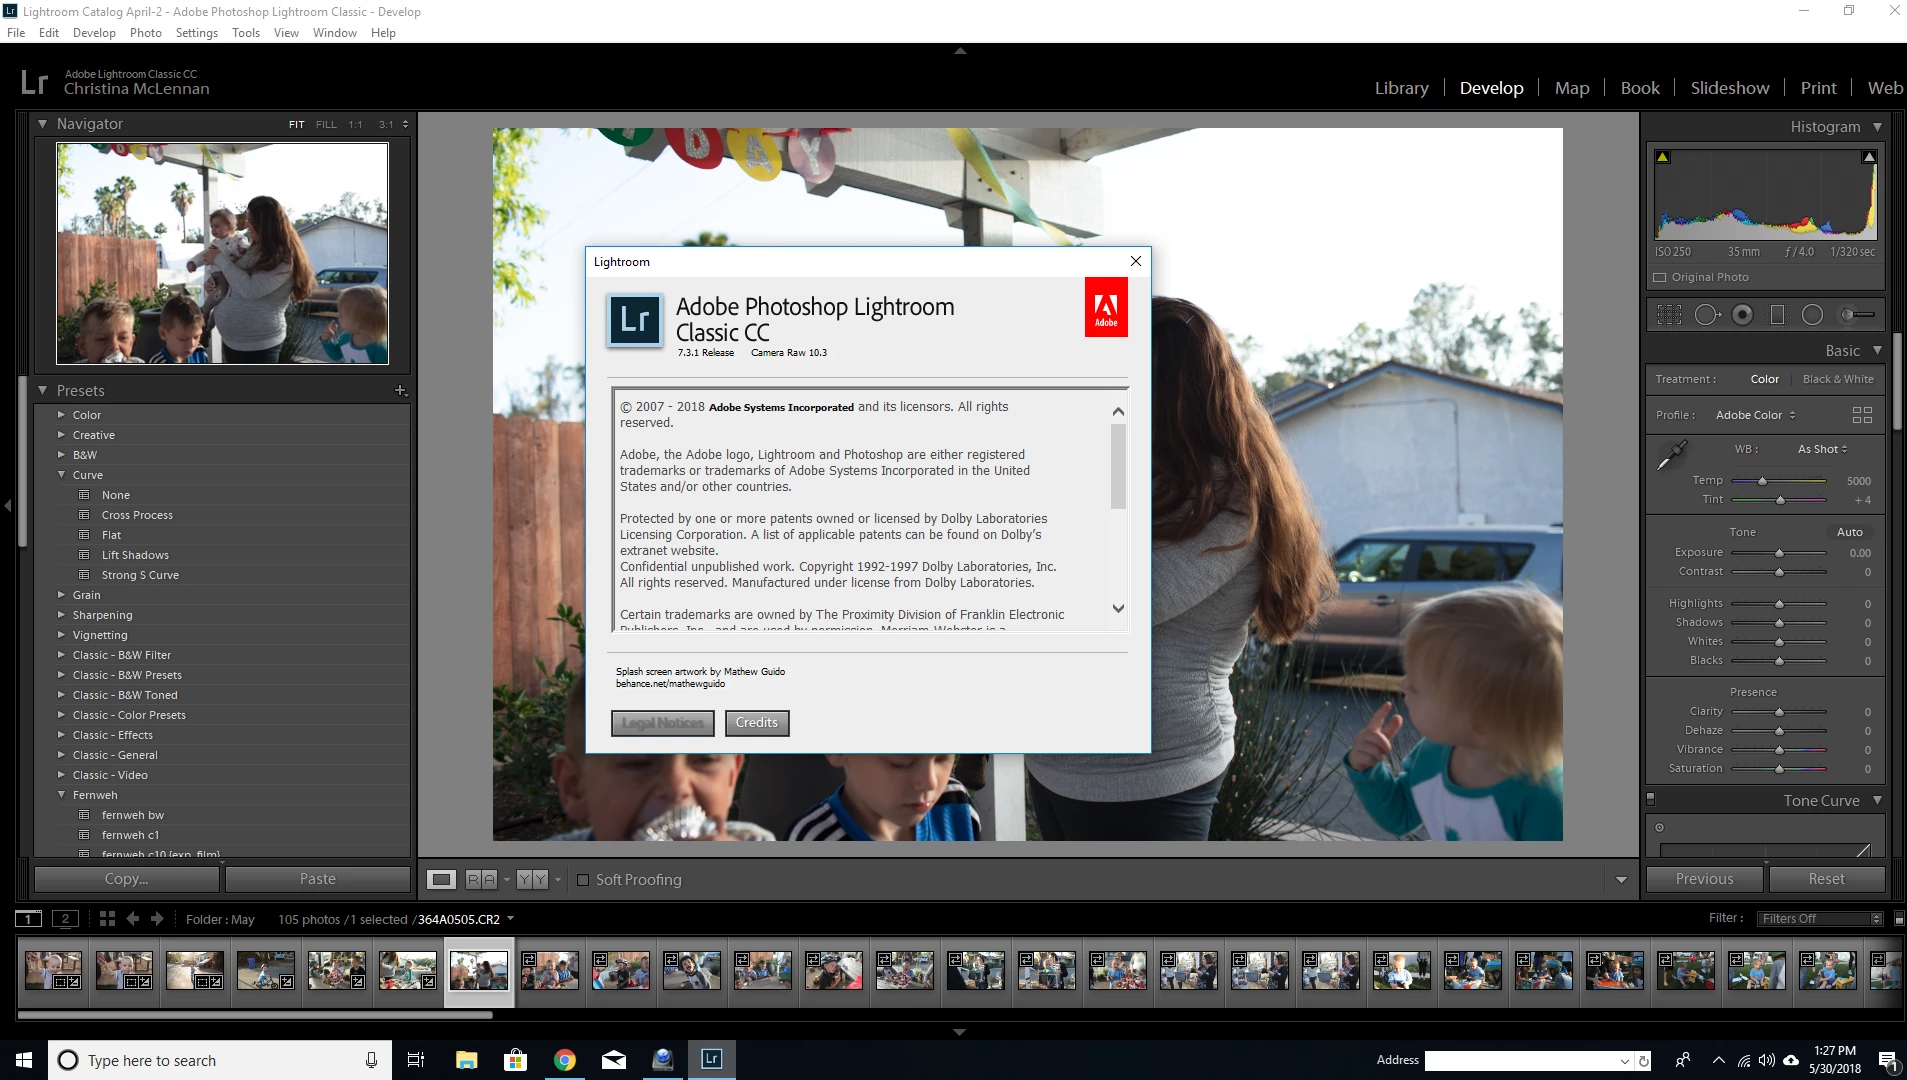Collapse the Presets panel
1907x1080 pixels.
[42, 391]
